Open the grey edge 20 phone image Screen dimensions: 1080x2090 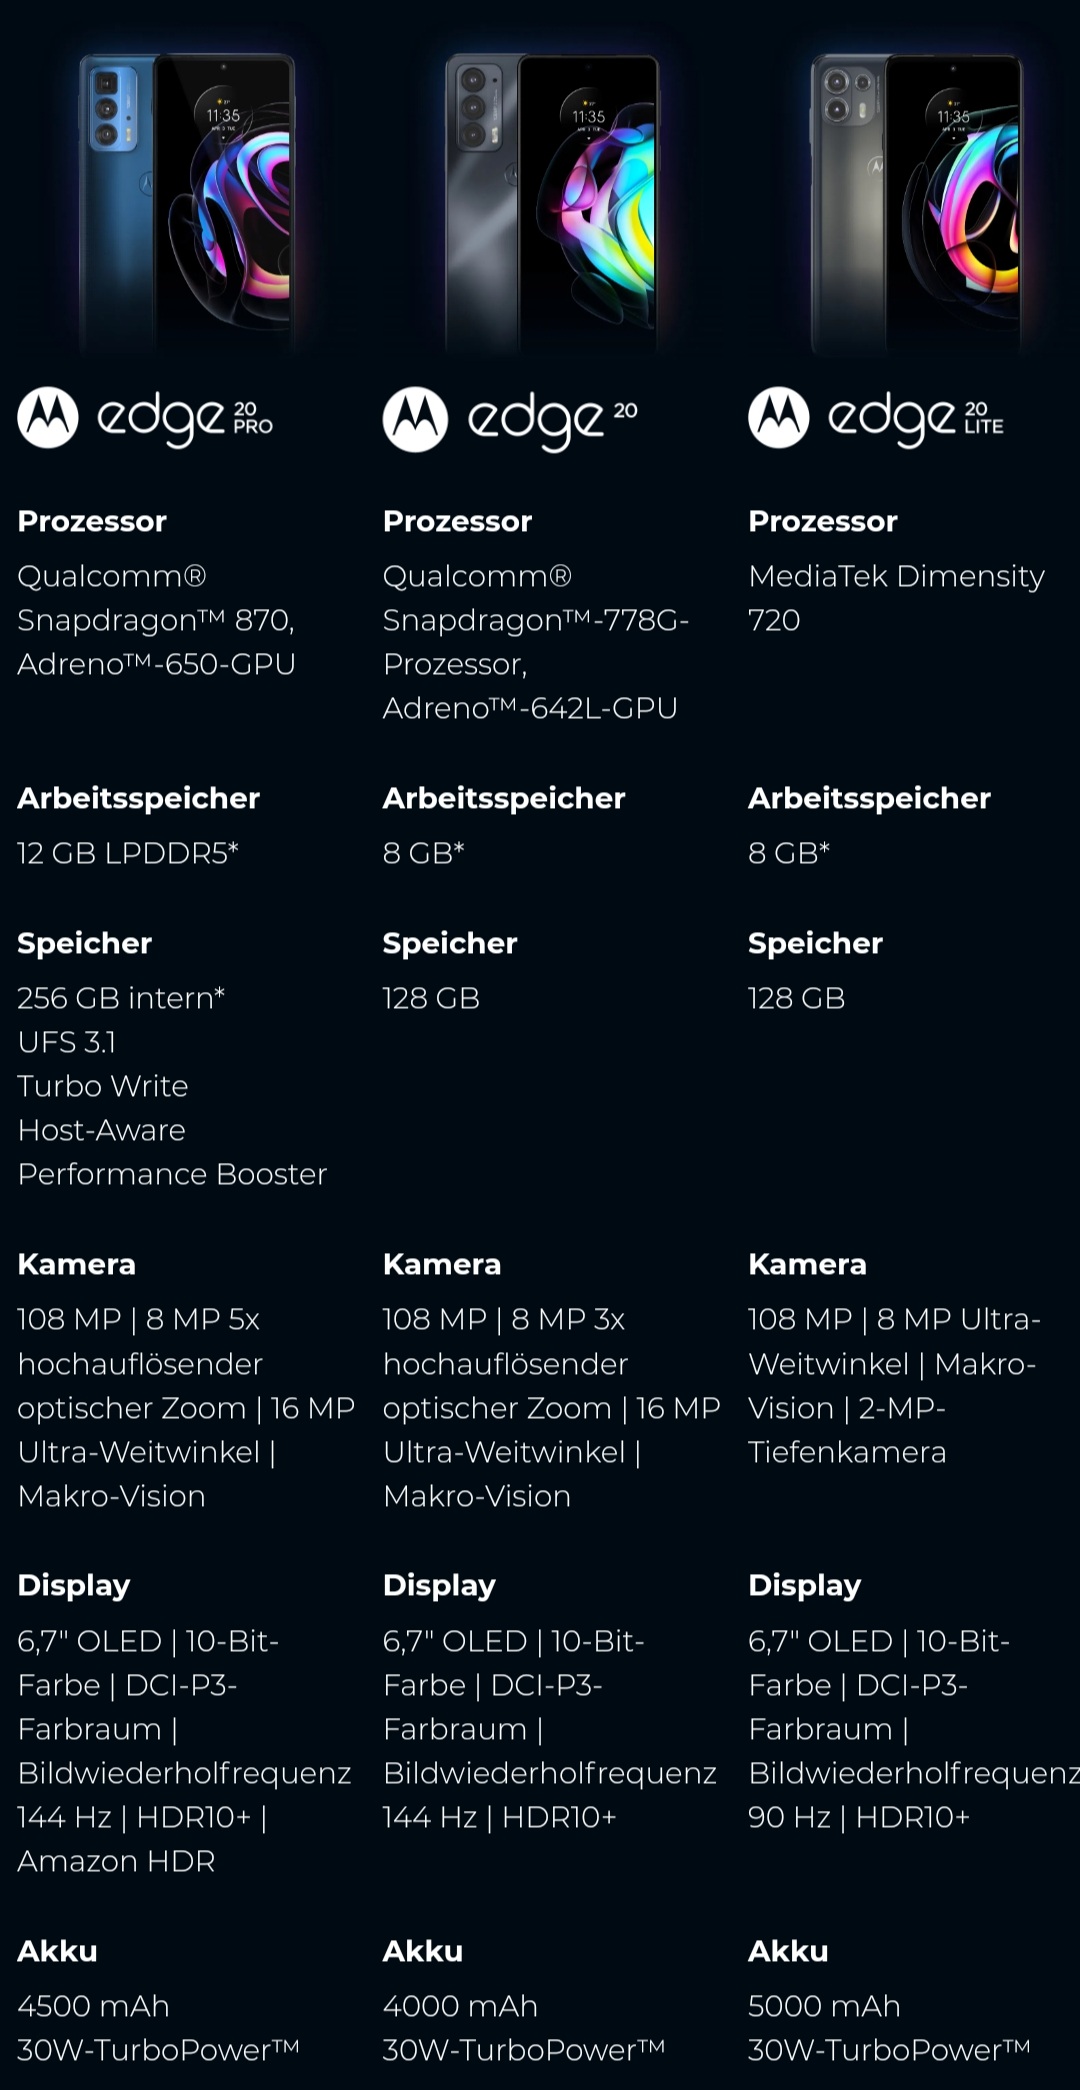pyautogui.click(x=553, y=201)
